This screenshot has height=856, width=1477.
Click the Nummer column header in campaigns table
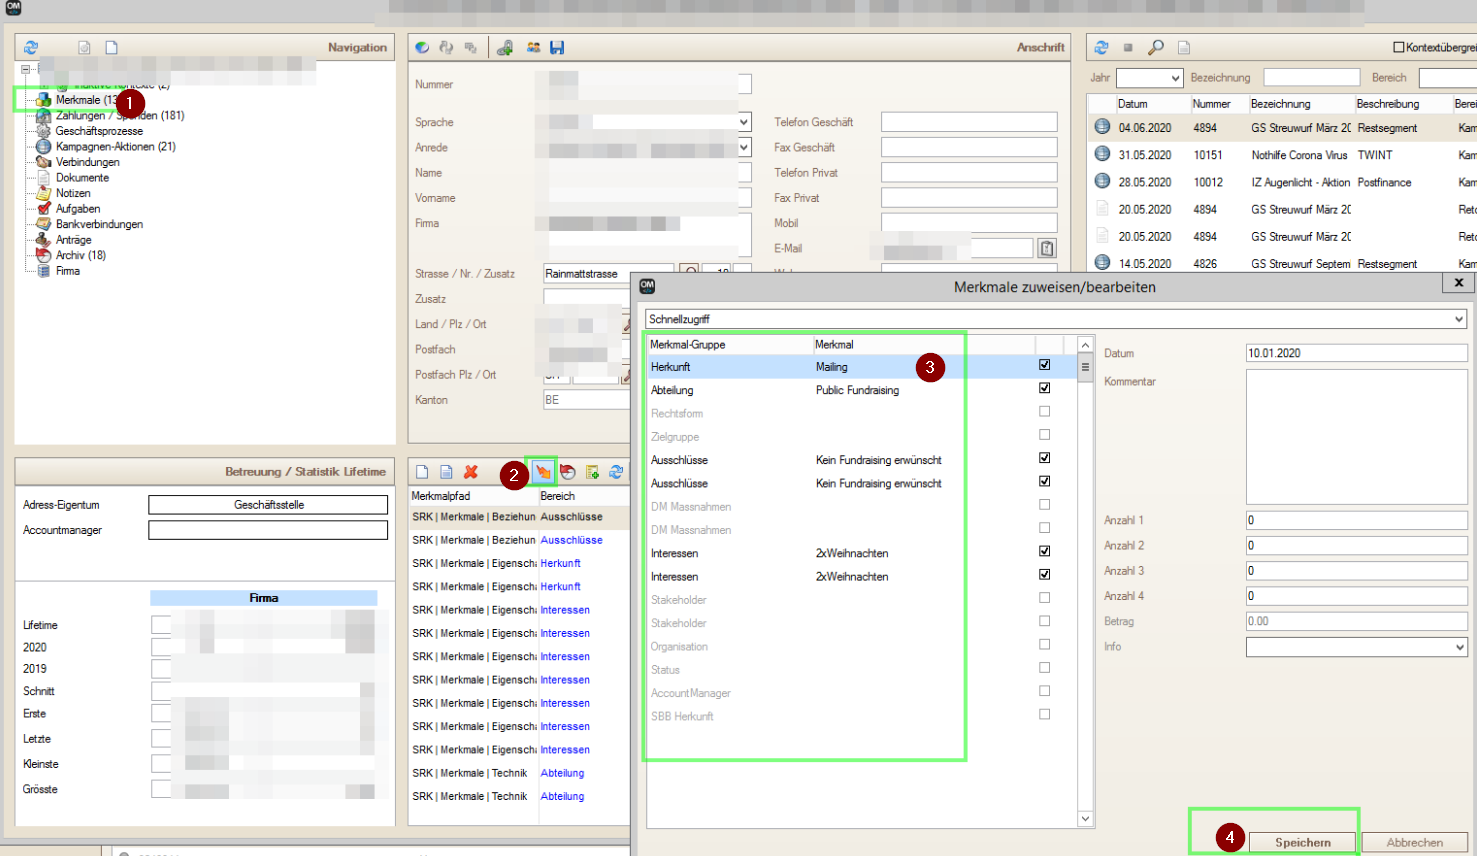coord(1217,104)
